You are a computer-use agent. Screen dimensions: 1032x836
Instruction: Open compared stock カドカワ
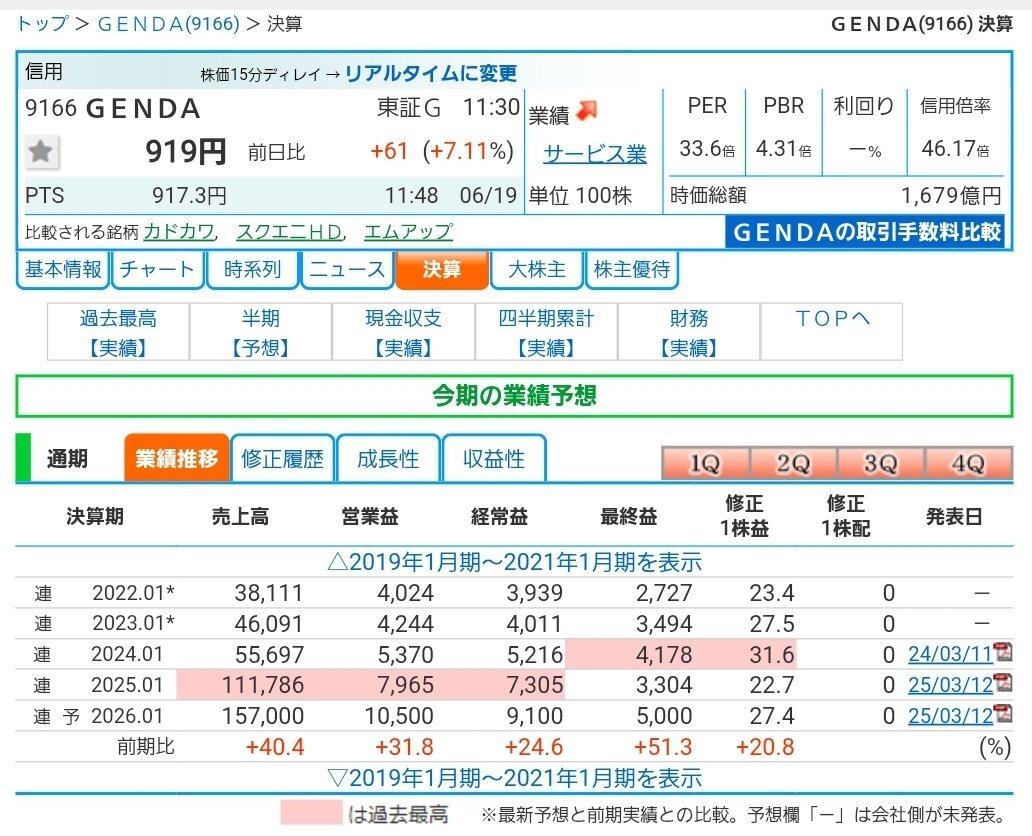click(180, 232)
